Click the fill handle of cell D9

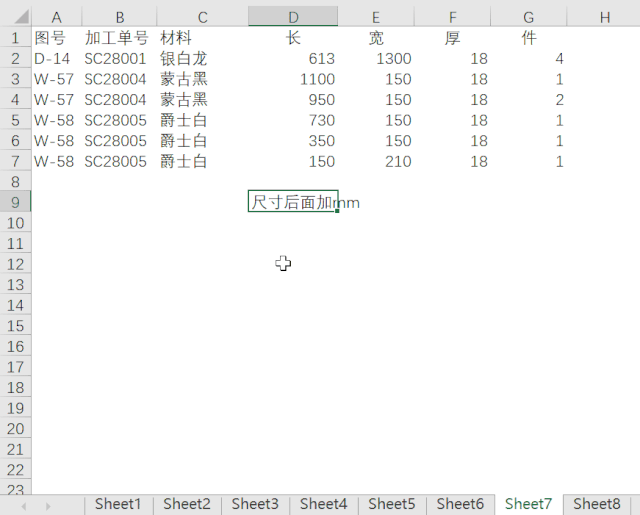337,211
